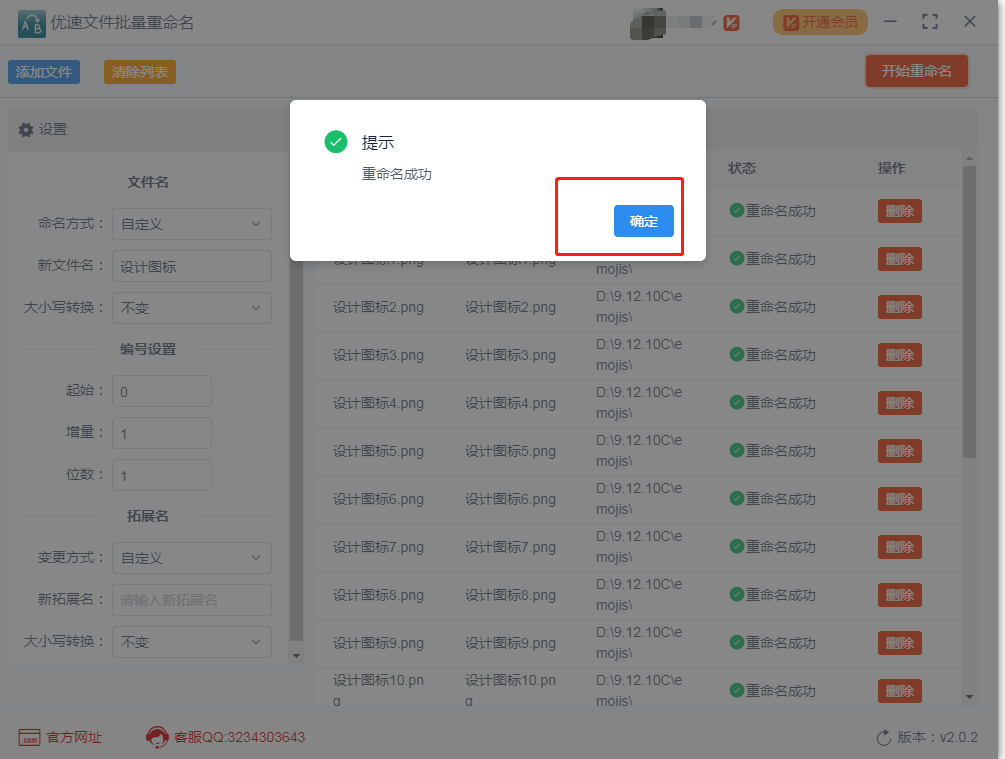Click success status icon for 设计图标5.png
This screenshot has height=759, width=1005.
737,451
